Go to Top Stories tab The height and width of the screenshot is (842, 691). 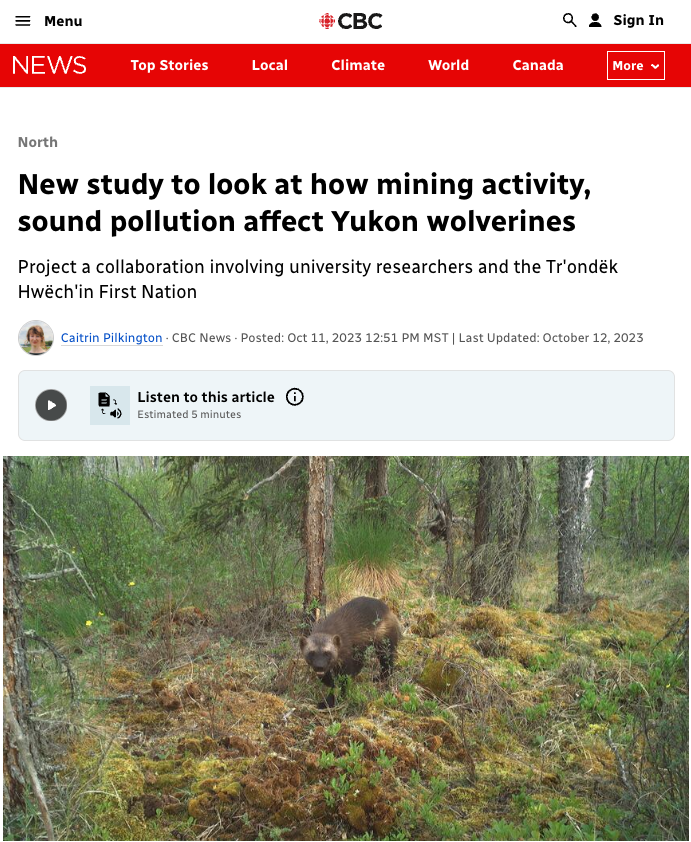pos(169,66)
